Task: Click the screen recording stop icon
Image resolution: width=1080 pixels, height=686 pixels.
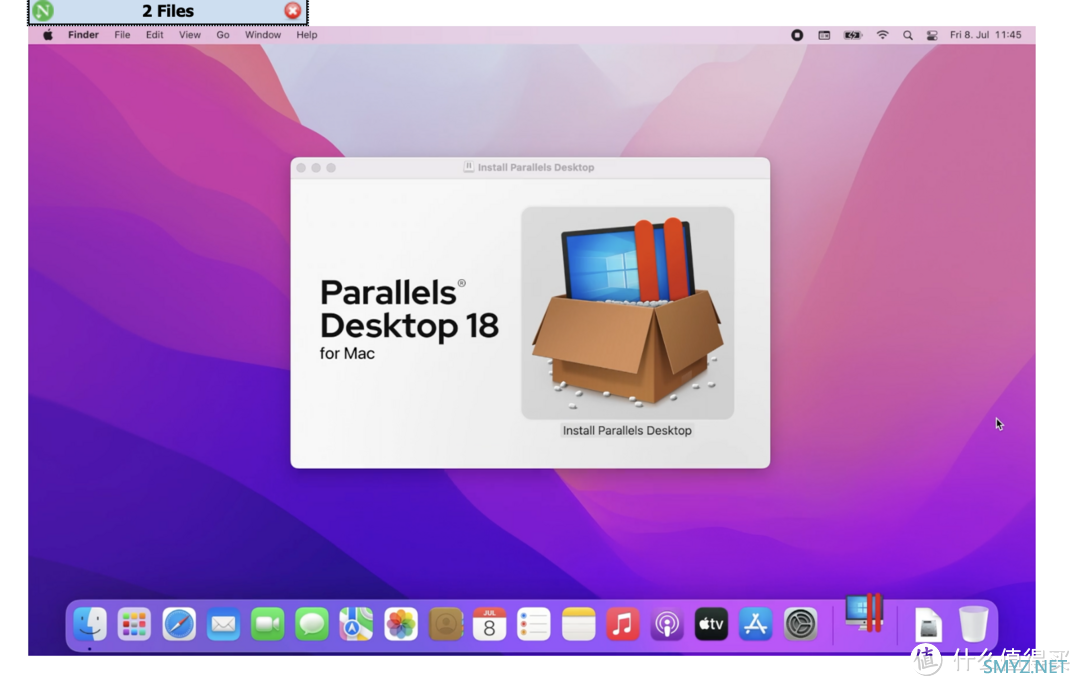Action: pyautogui.click(x=797, y=35)
